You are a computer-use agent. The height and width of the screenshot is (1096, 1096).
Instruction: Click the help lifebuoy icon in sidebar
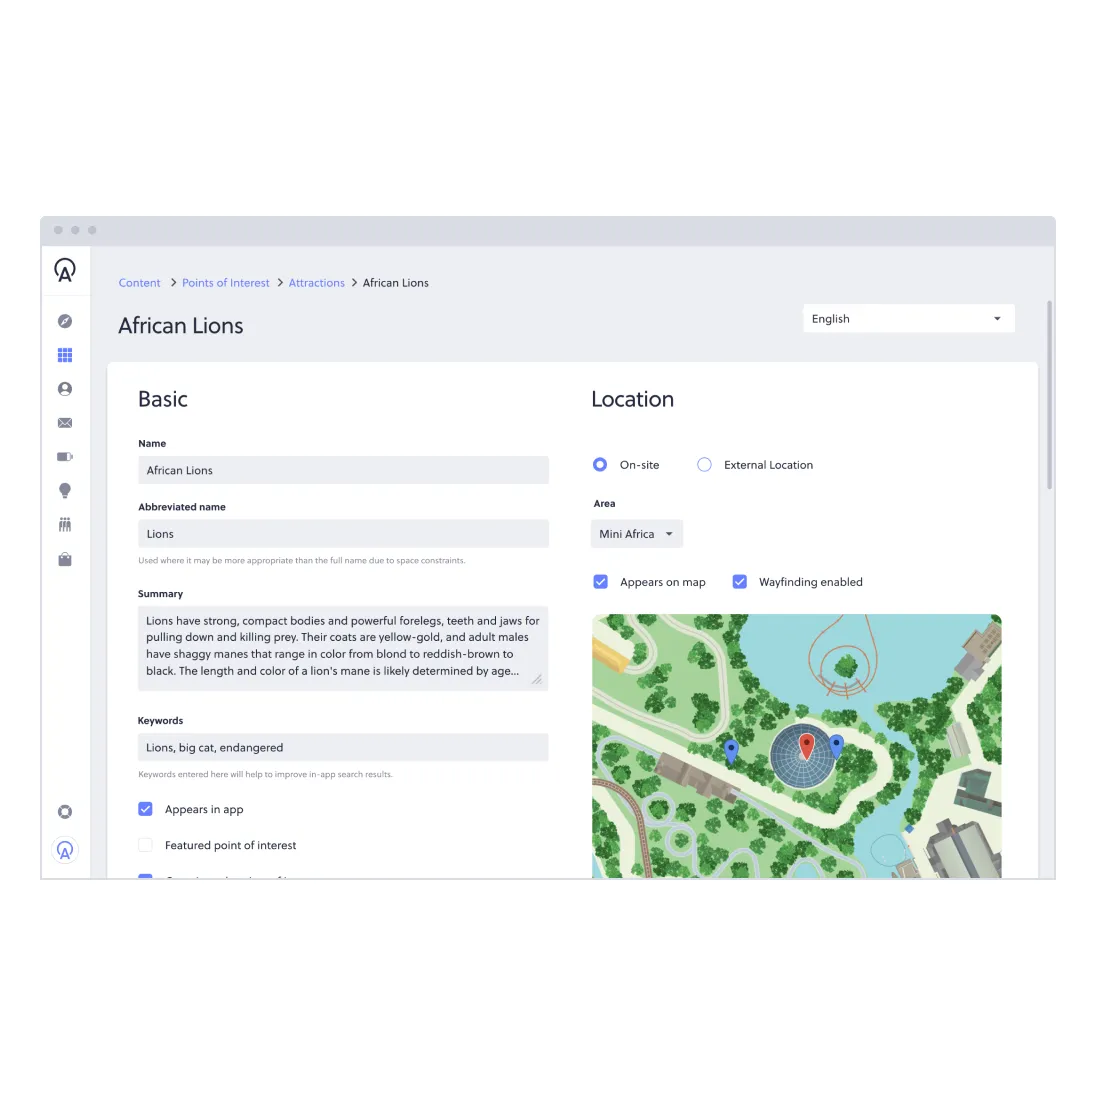tap(65, 812)
